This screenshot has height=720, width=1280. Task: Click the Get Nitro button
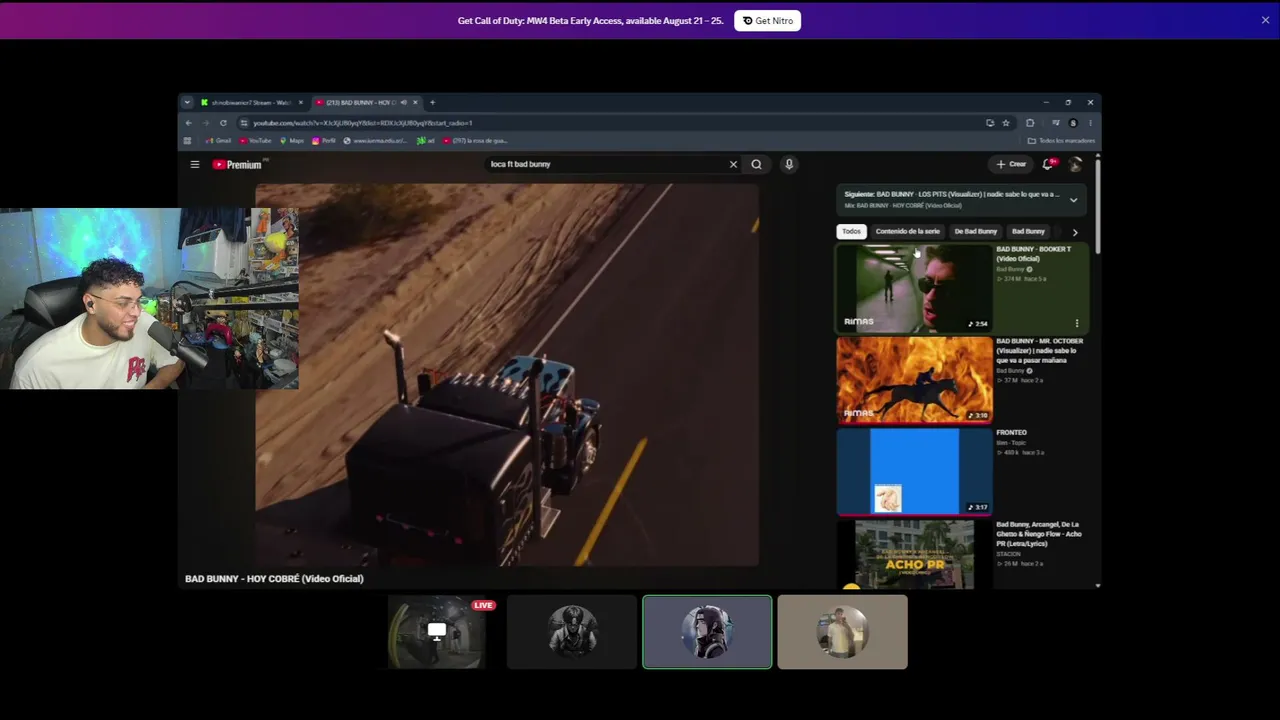click(767, 20)
